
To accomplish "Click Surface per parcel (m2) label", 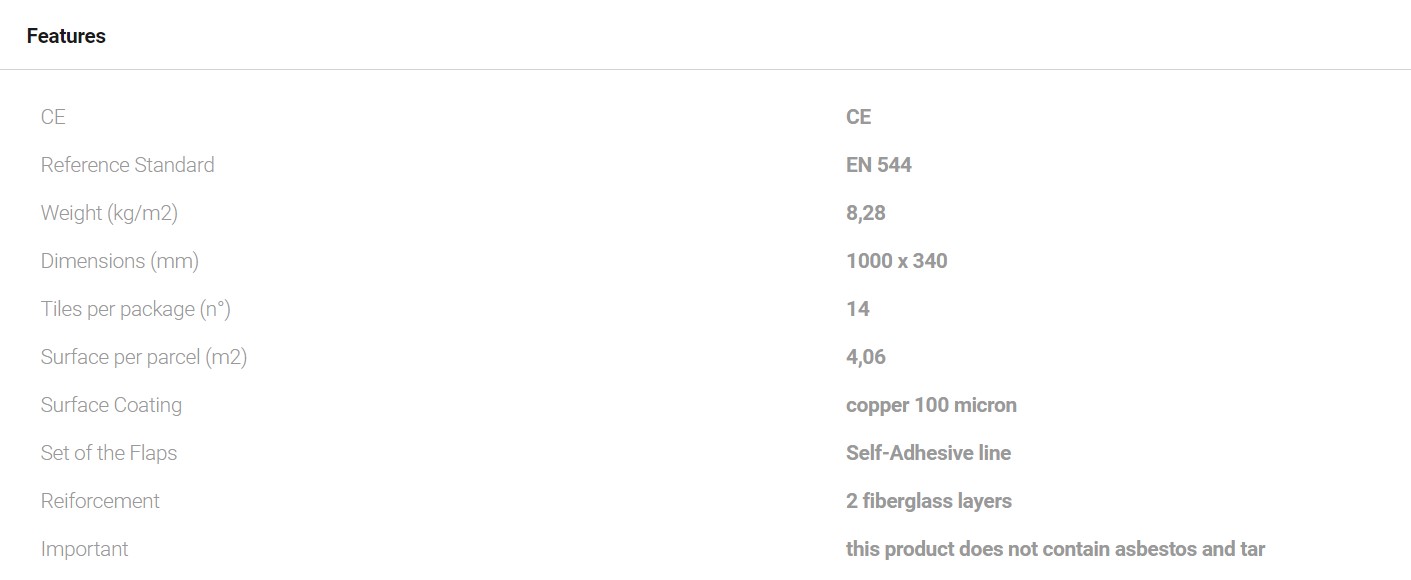I will [143, 357].
